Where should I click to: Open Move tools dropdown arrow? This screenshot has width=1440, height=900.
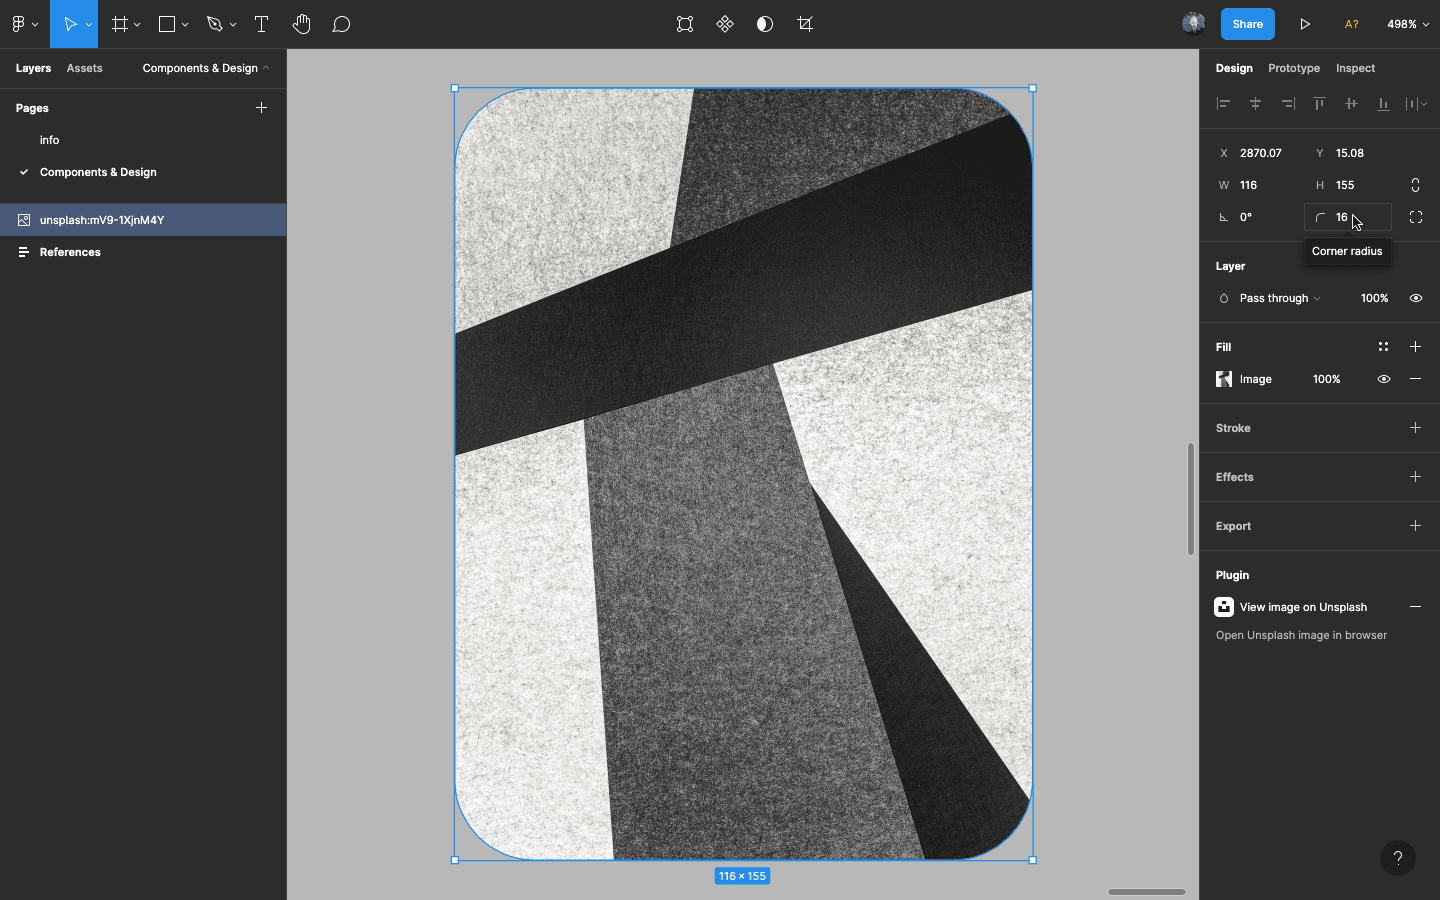[89, 25]
